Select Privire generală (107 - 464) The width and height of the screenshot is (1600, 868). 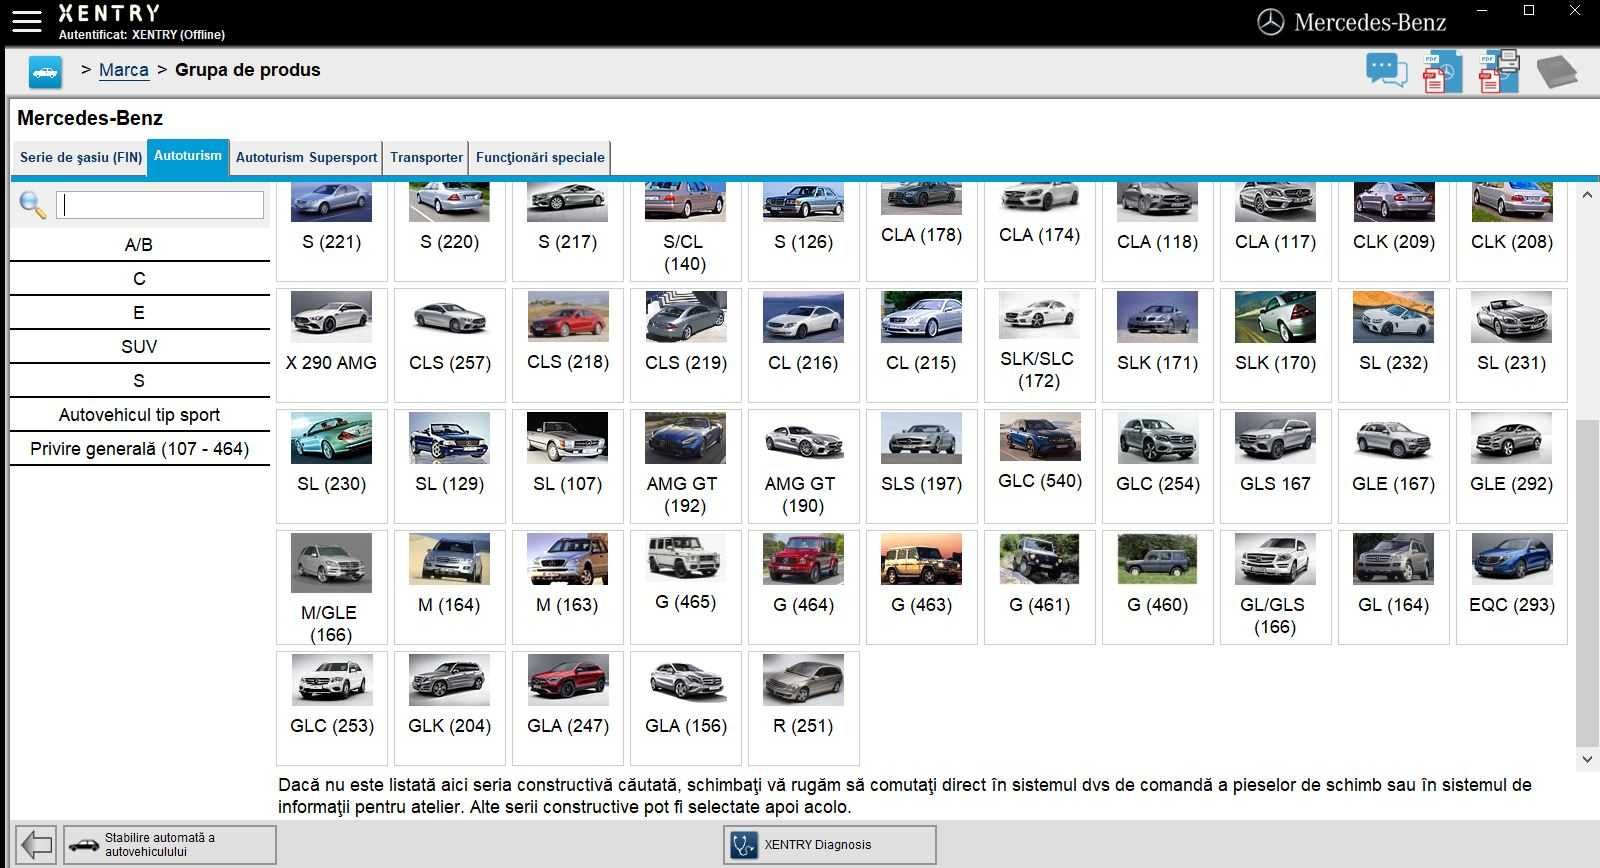139,449
